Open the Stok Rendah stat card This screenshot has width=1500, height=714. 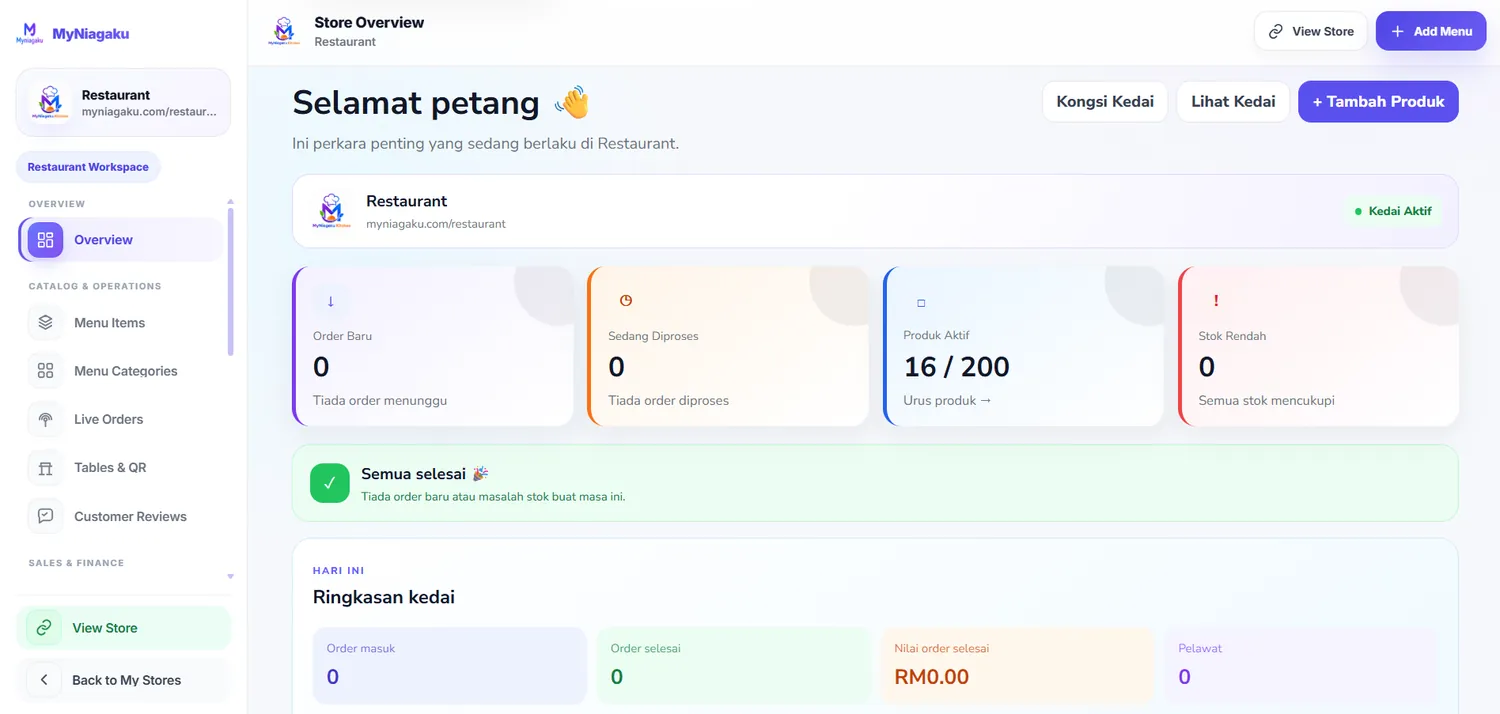1318,346
